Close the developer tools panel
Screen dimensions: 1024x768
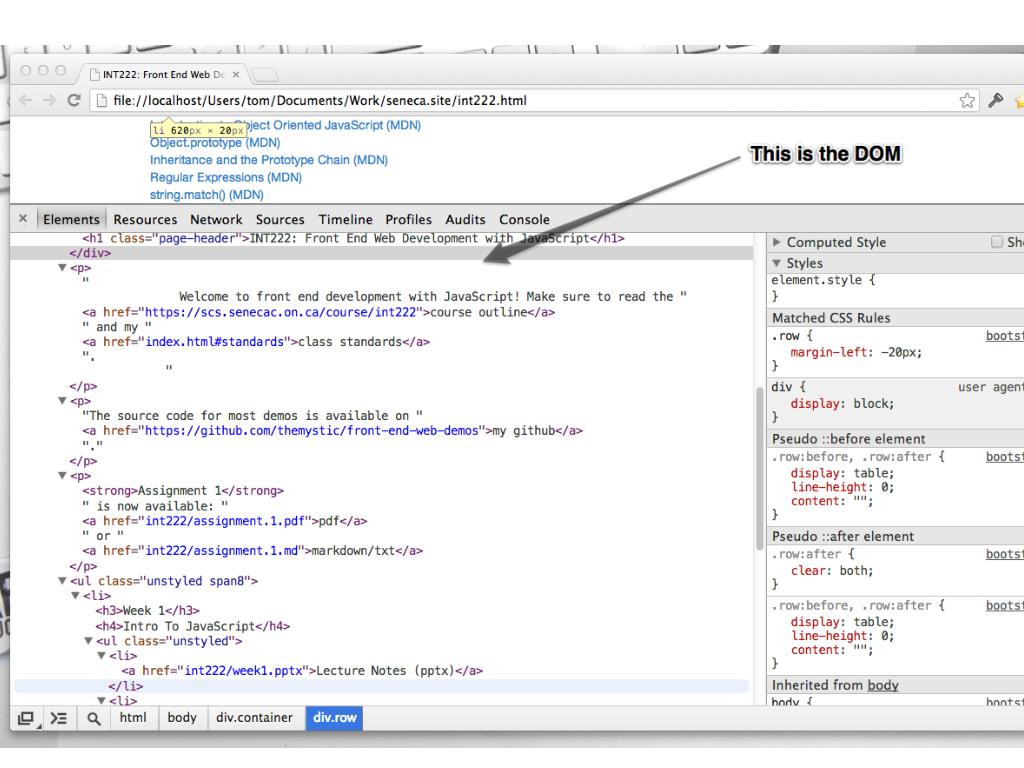point(23,219)
